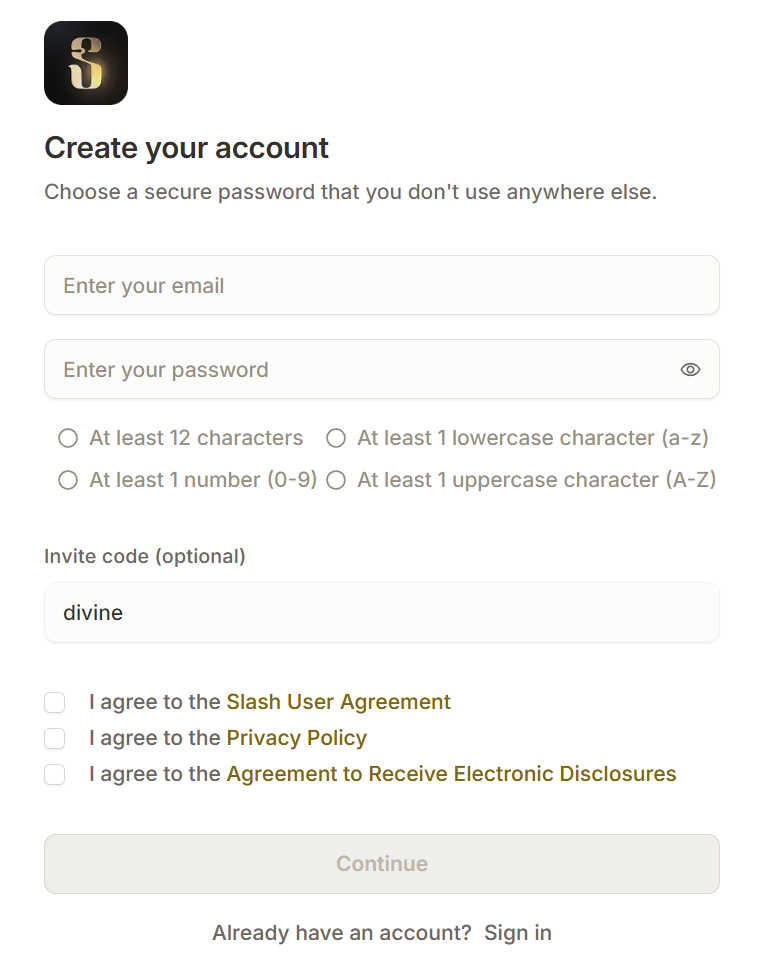The height and width of the screenshot is (956, 757).
Task: Show password using the eye icon
Action: (690, 370)
